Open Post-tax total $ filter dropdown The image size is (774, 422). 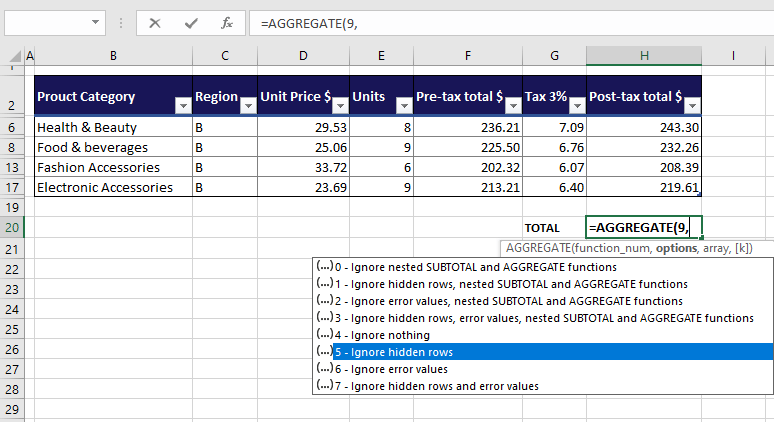[x=691, y=105]
